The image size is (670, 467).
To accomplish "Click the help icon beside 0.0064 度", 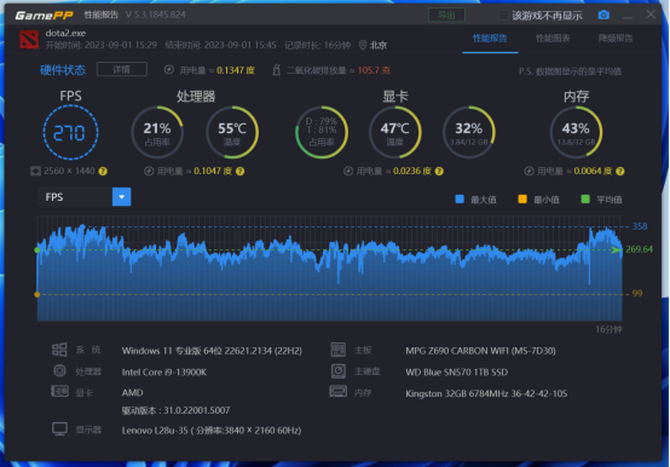I will (x=620, y=171).
